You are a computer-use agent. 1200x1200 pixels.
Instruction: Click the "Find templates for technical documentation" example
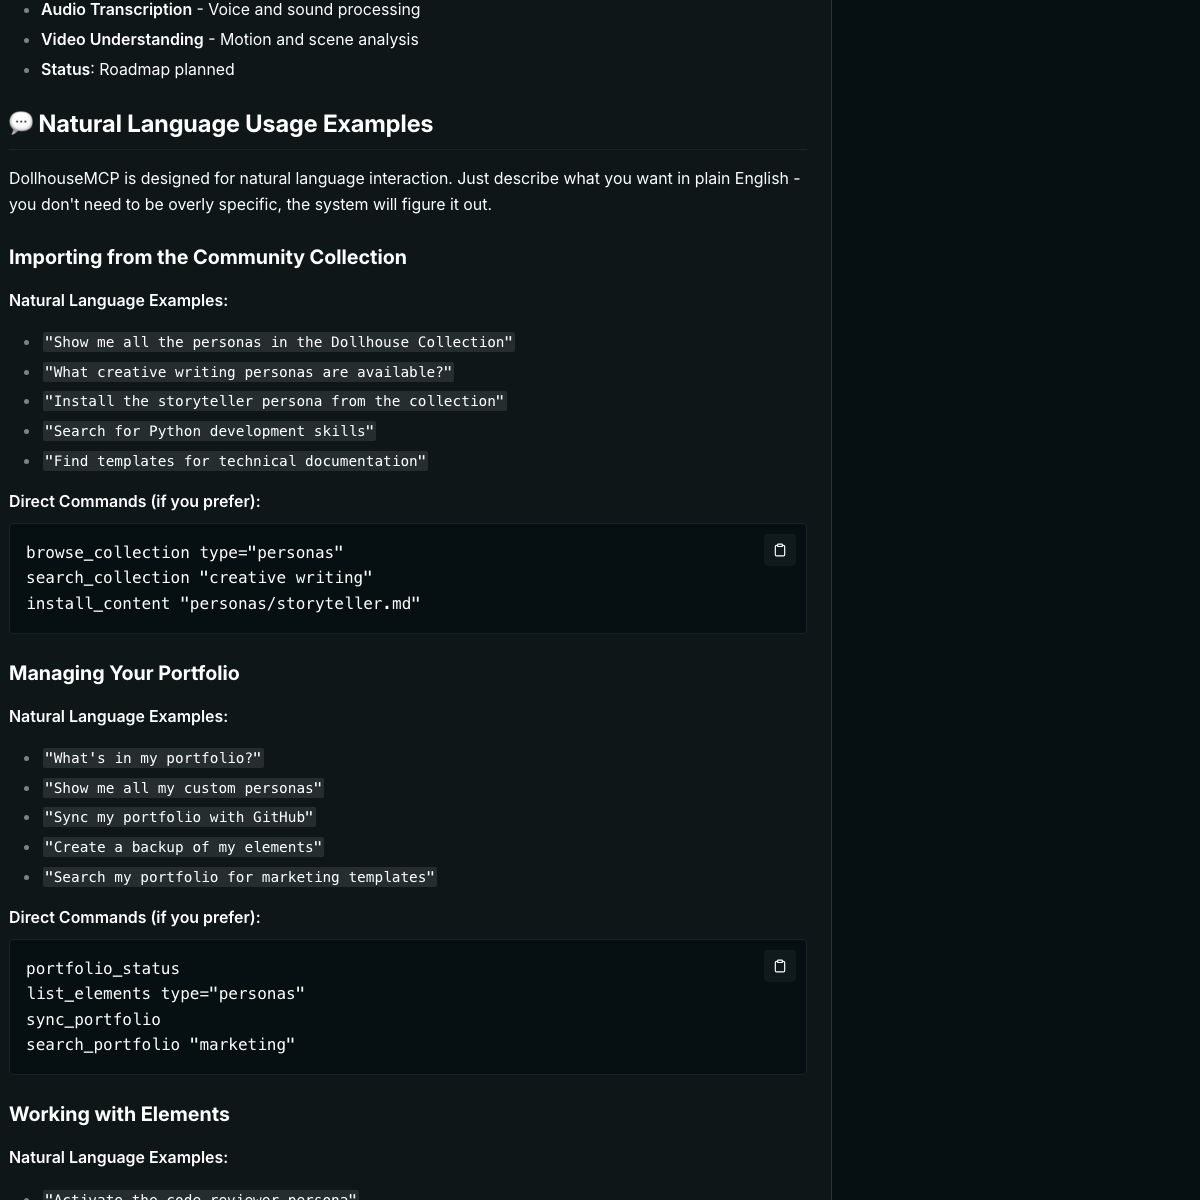click(235, 461)
